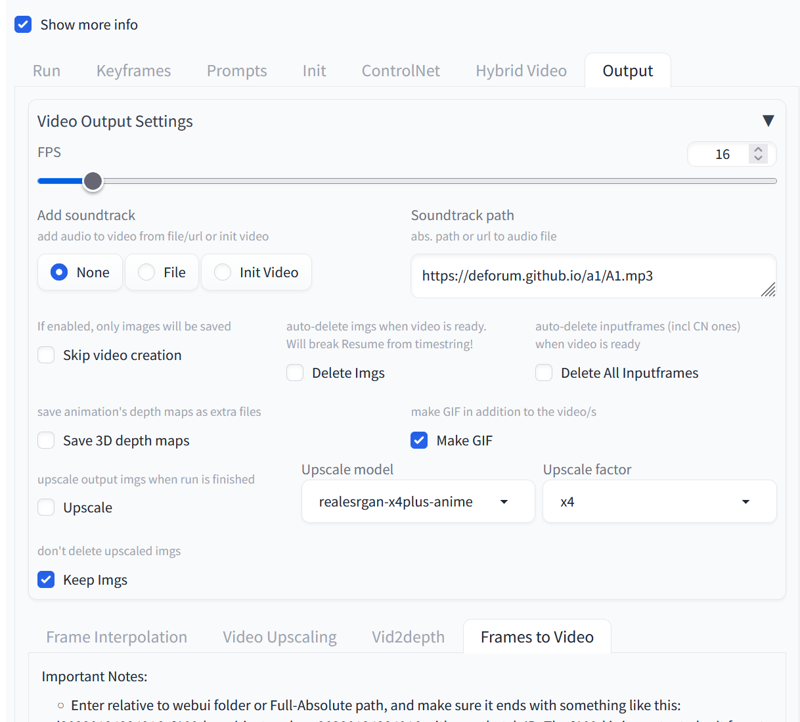Click the Important Notes heading text
Image resolution: width=800 pixels, height=722 pixels.
pyautogui.click(x=94, y=677)
